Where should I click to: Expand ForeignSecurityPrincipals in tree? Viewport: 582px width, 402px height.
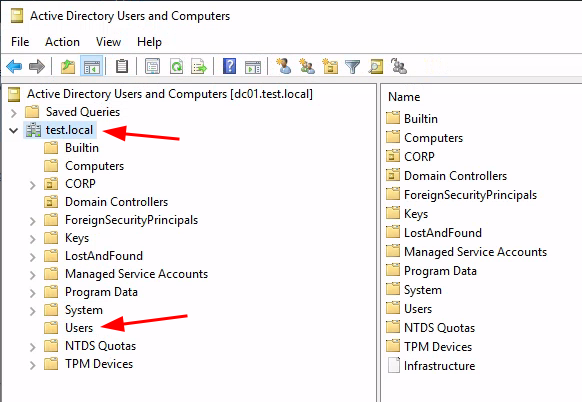tap(33, 220)
